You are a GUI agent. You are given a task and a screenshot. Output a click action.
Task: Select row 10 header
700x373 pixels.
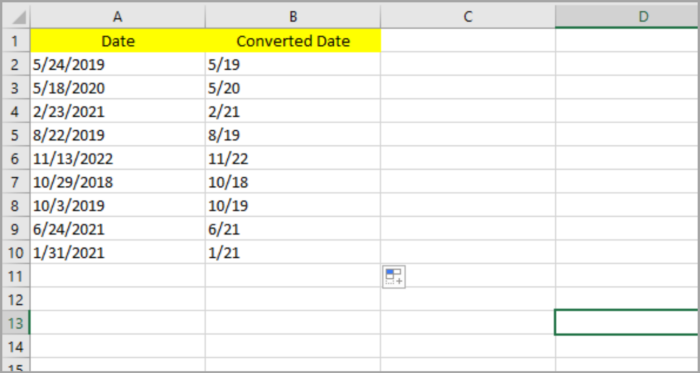tap(16, 252)
